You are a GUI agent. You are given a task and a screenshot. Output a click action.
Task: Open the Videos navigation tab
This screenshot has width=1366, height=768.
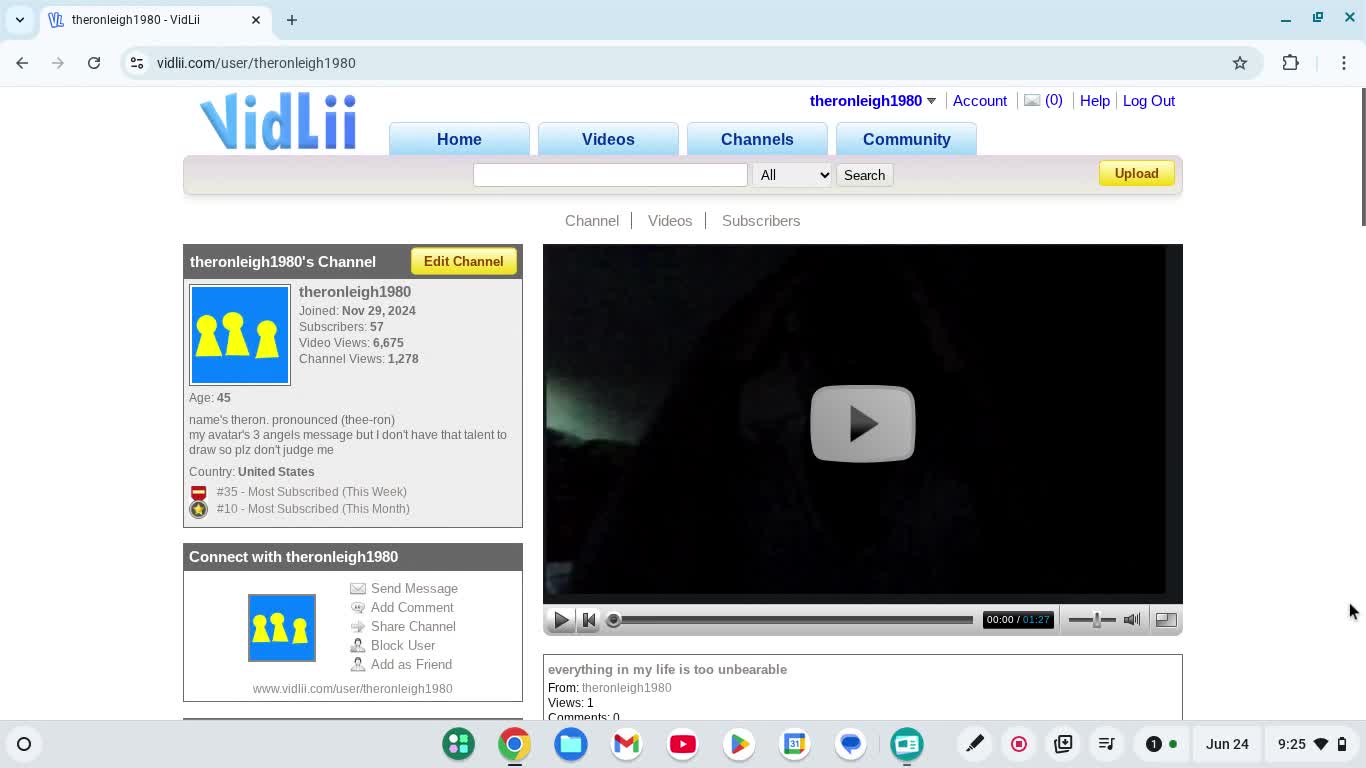(x=608, y=139)
